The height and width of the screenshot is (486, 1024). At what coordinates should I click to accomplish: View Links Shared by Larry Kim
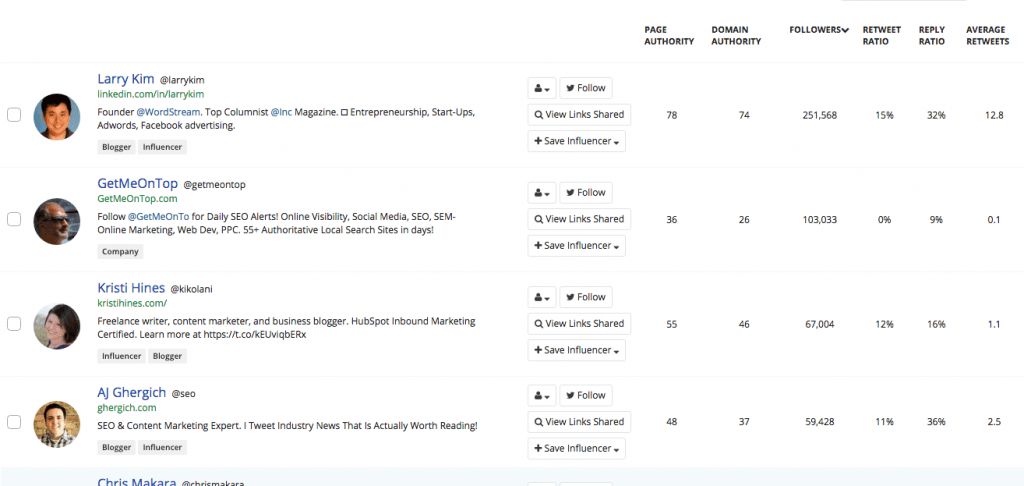pos(578,115)
